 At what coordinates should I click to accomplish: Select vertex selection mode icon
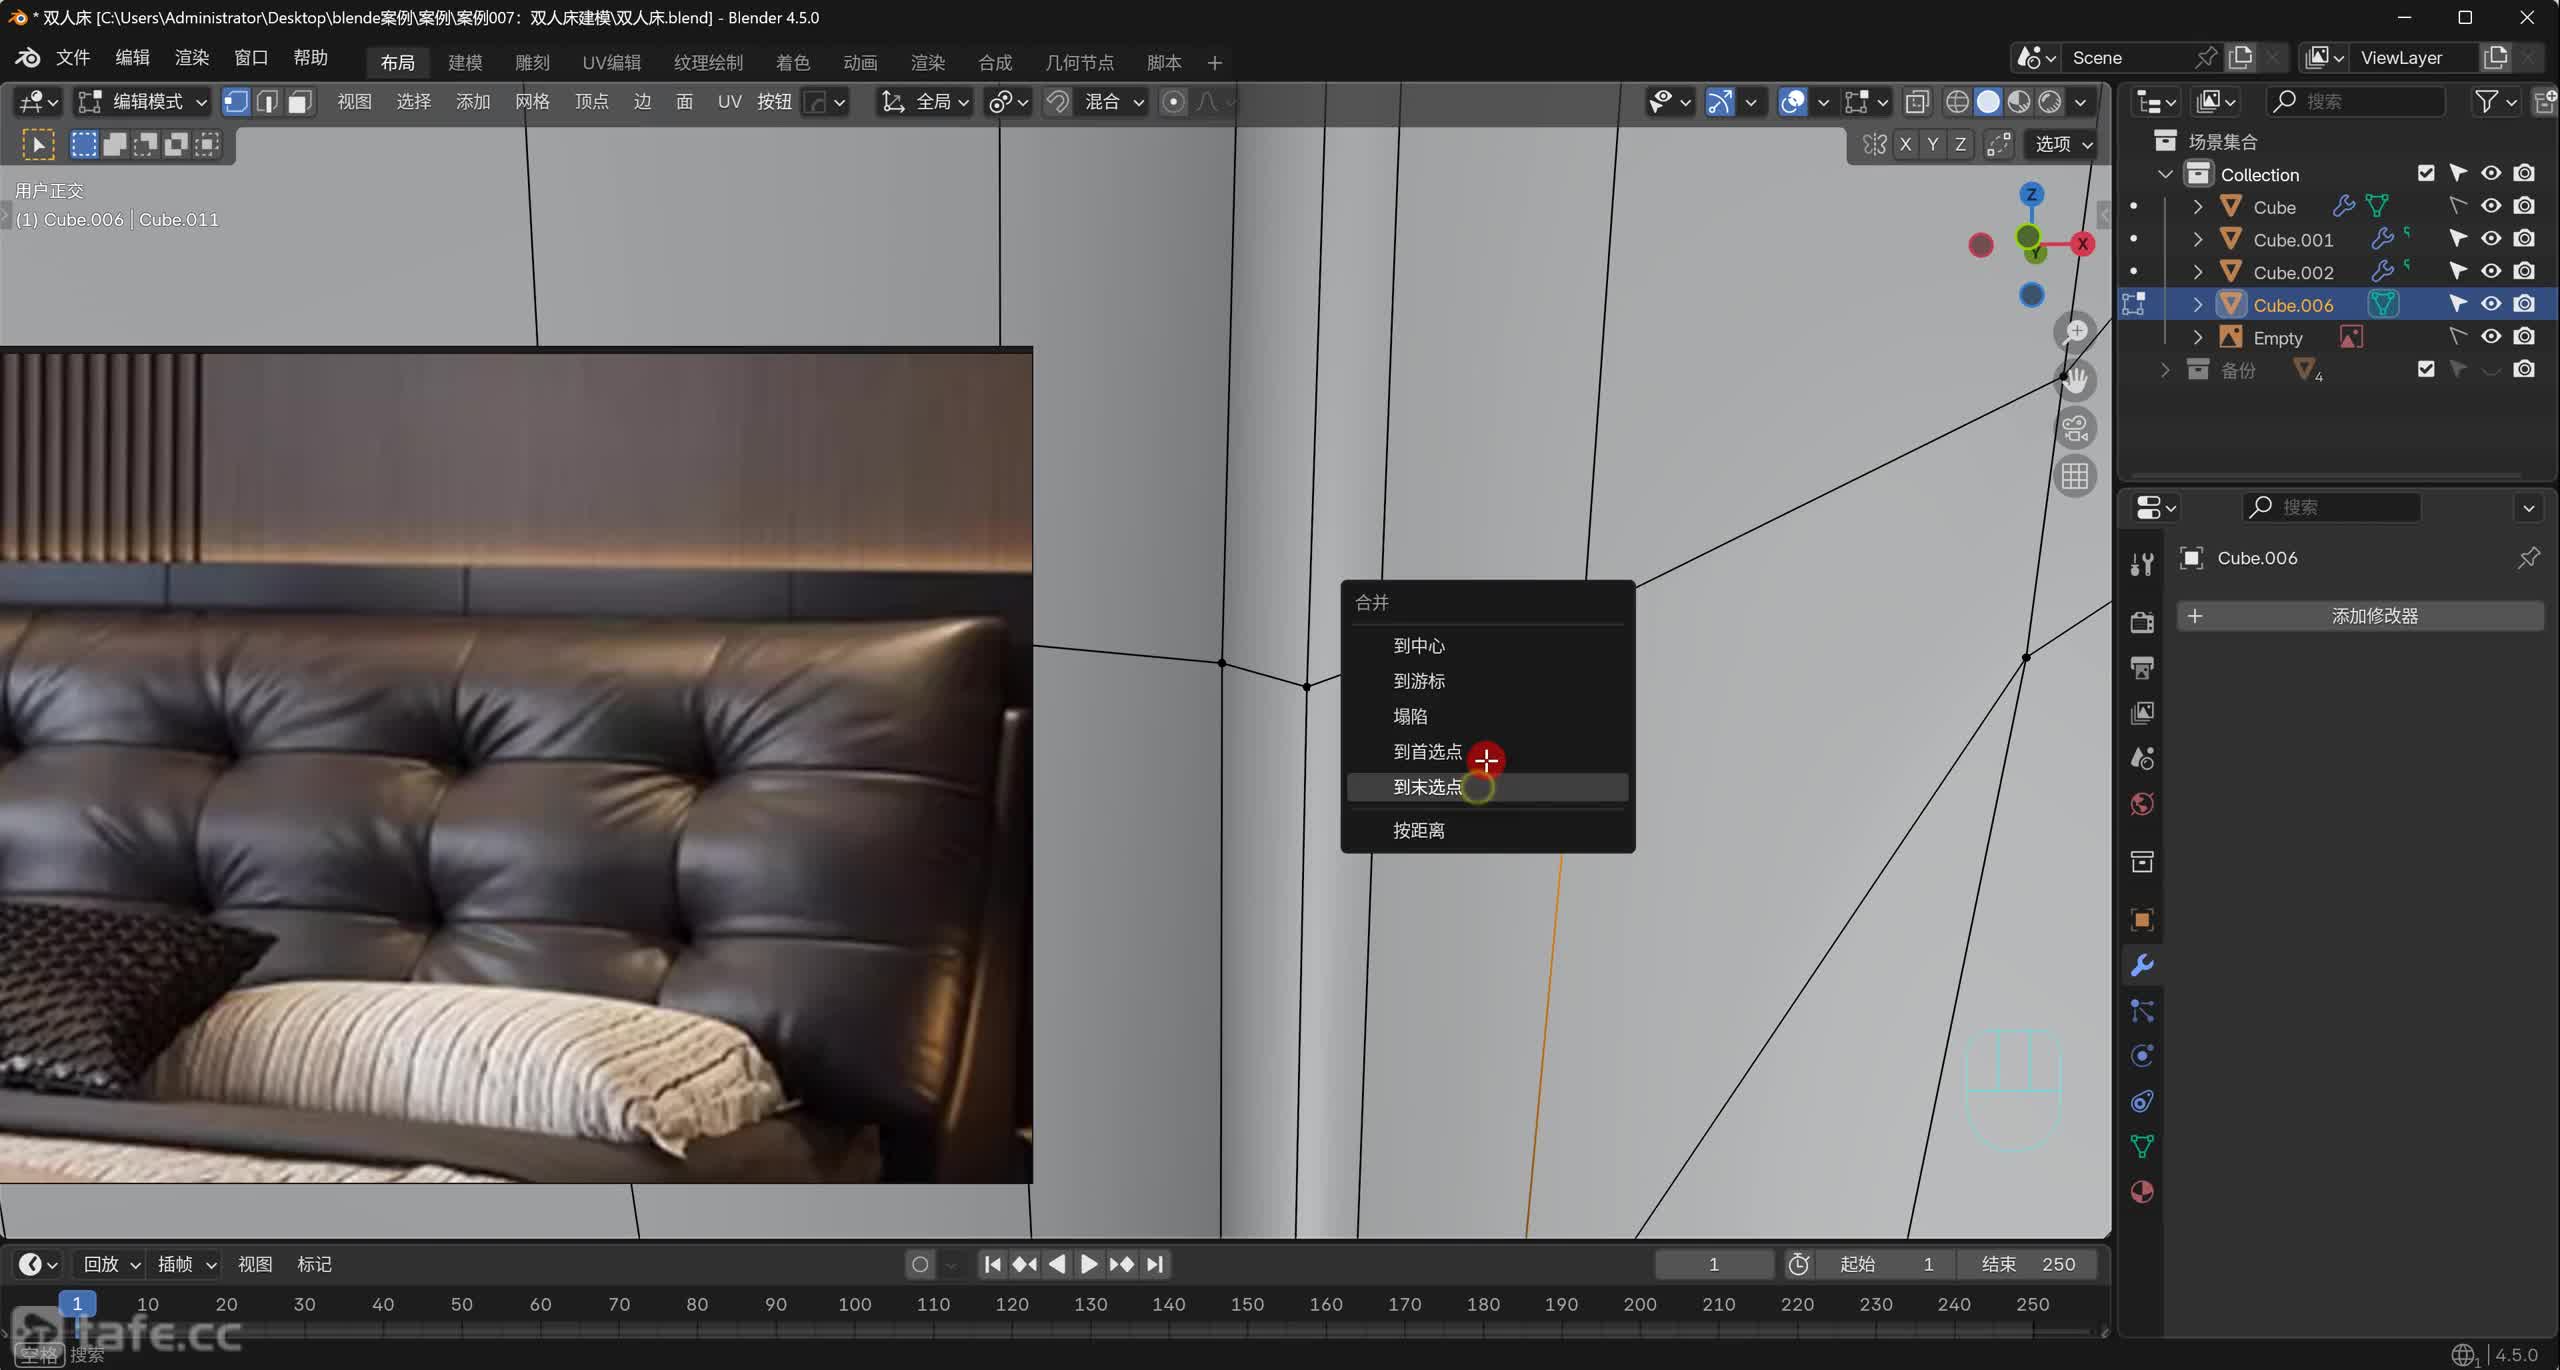point(236,102)
